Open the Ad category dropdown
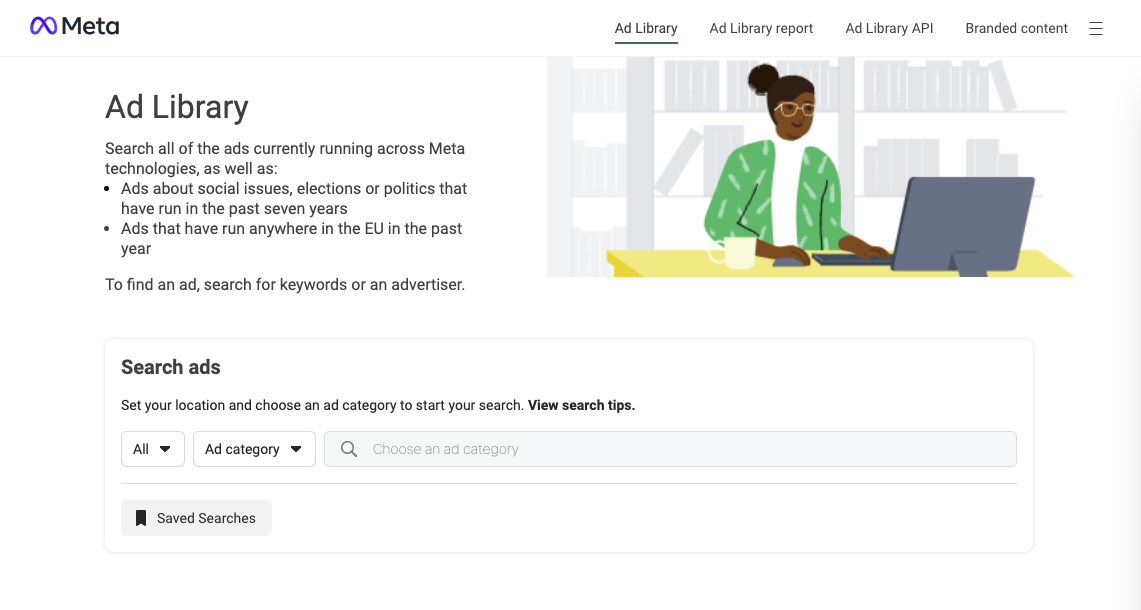The height and width of the screenshot is (610, 1141). tap(254, 449)
